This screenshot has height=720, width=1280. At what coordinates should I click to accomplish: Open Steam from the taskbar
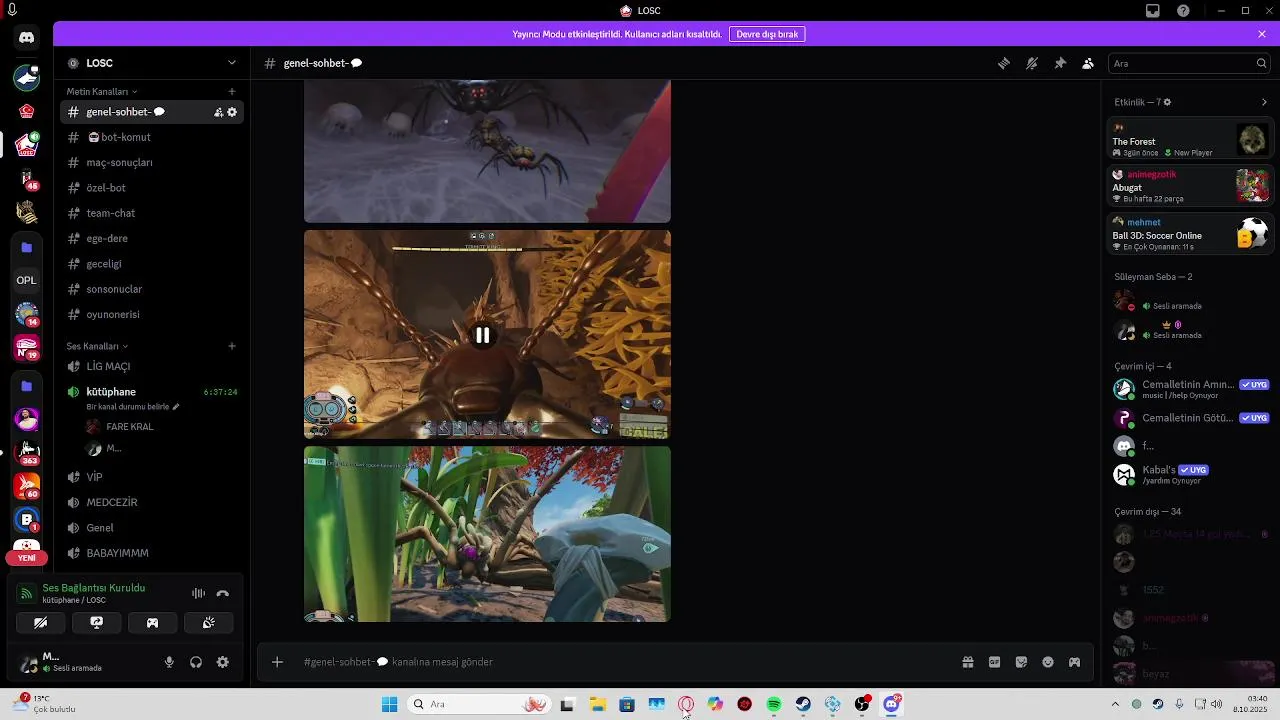(803, 705)
